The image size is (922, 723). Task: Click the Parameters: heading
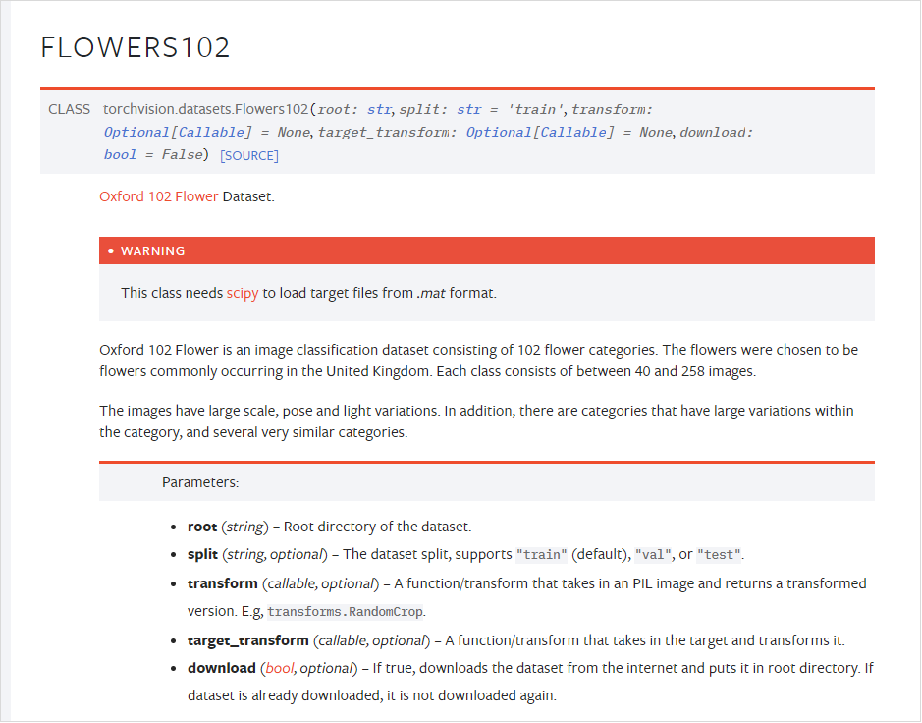tap(201, 483)
